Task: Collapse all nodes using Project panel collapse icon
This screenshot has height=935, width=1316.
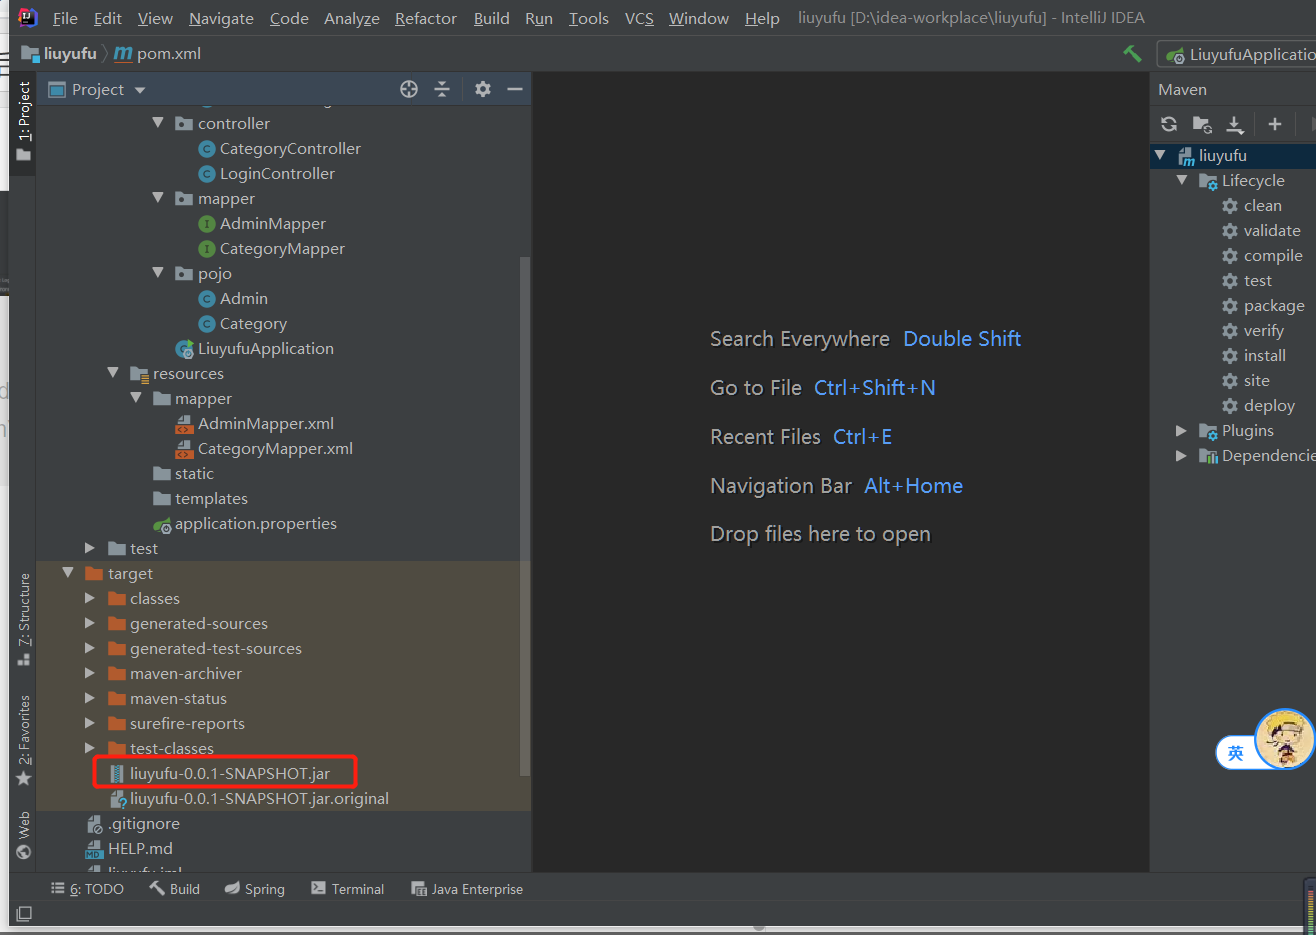Action: (442, 89)
